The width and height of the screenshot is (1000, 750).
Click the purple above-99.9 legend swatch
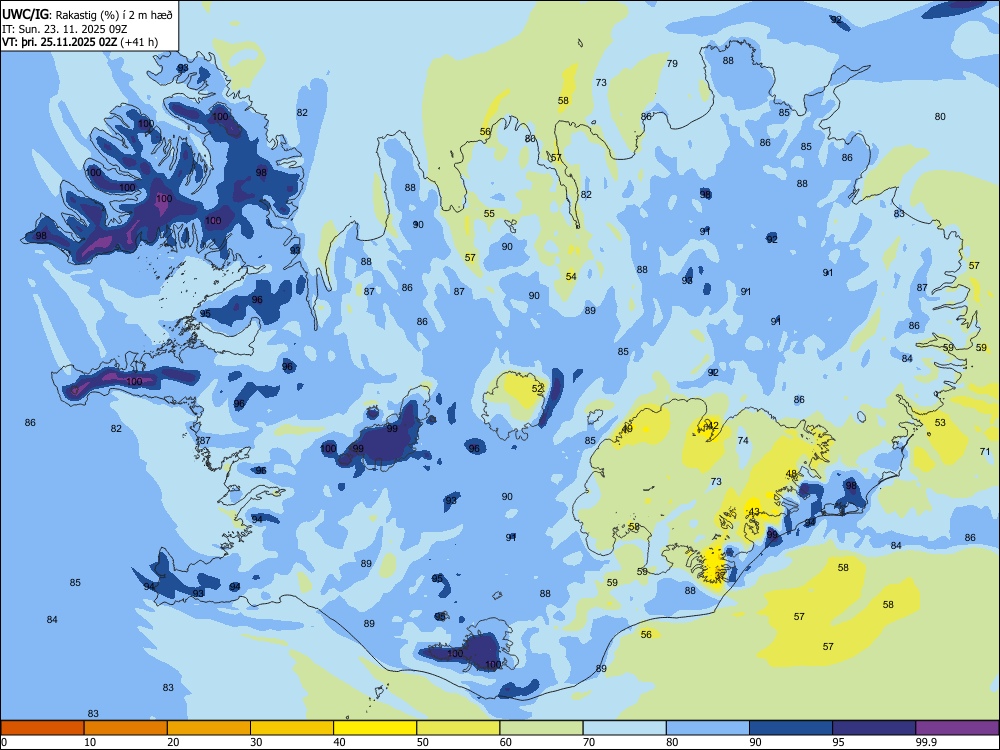coord(957,728)
